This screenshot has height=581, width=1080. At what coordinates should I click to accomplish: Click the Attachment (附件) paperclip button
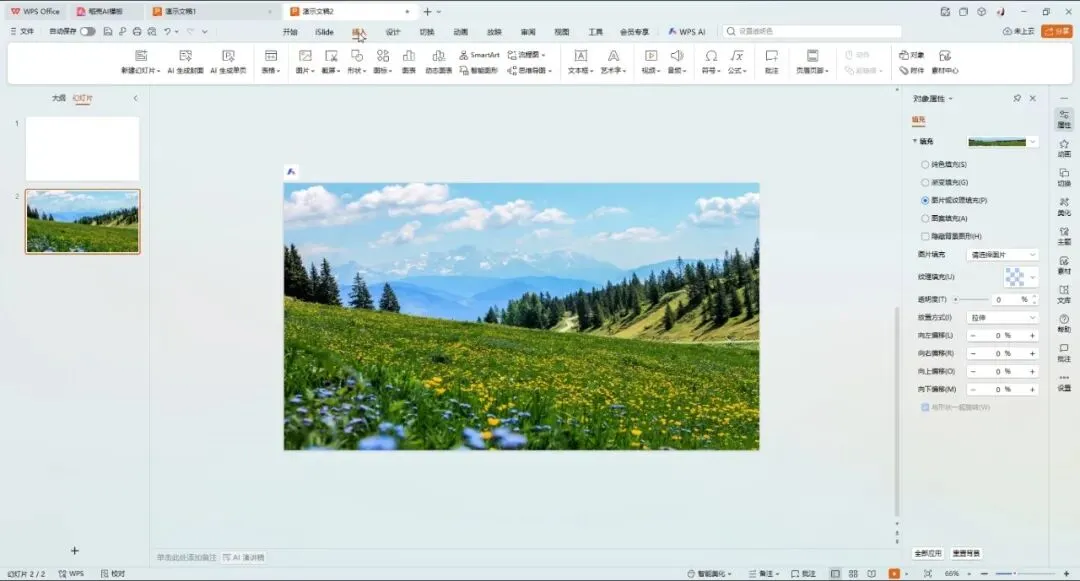pos(911,70)
